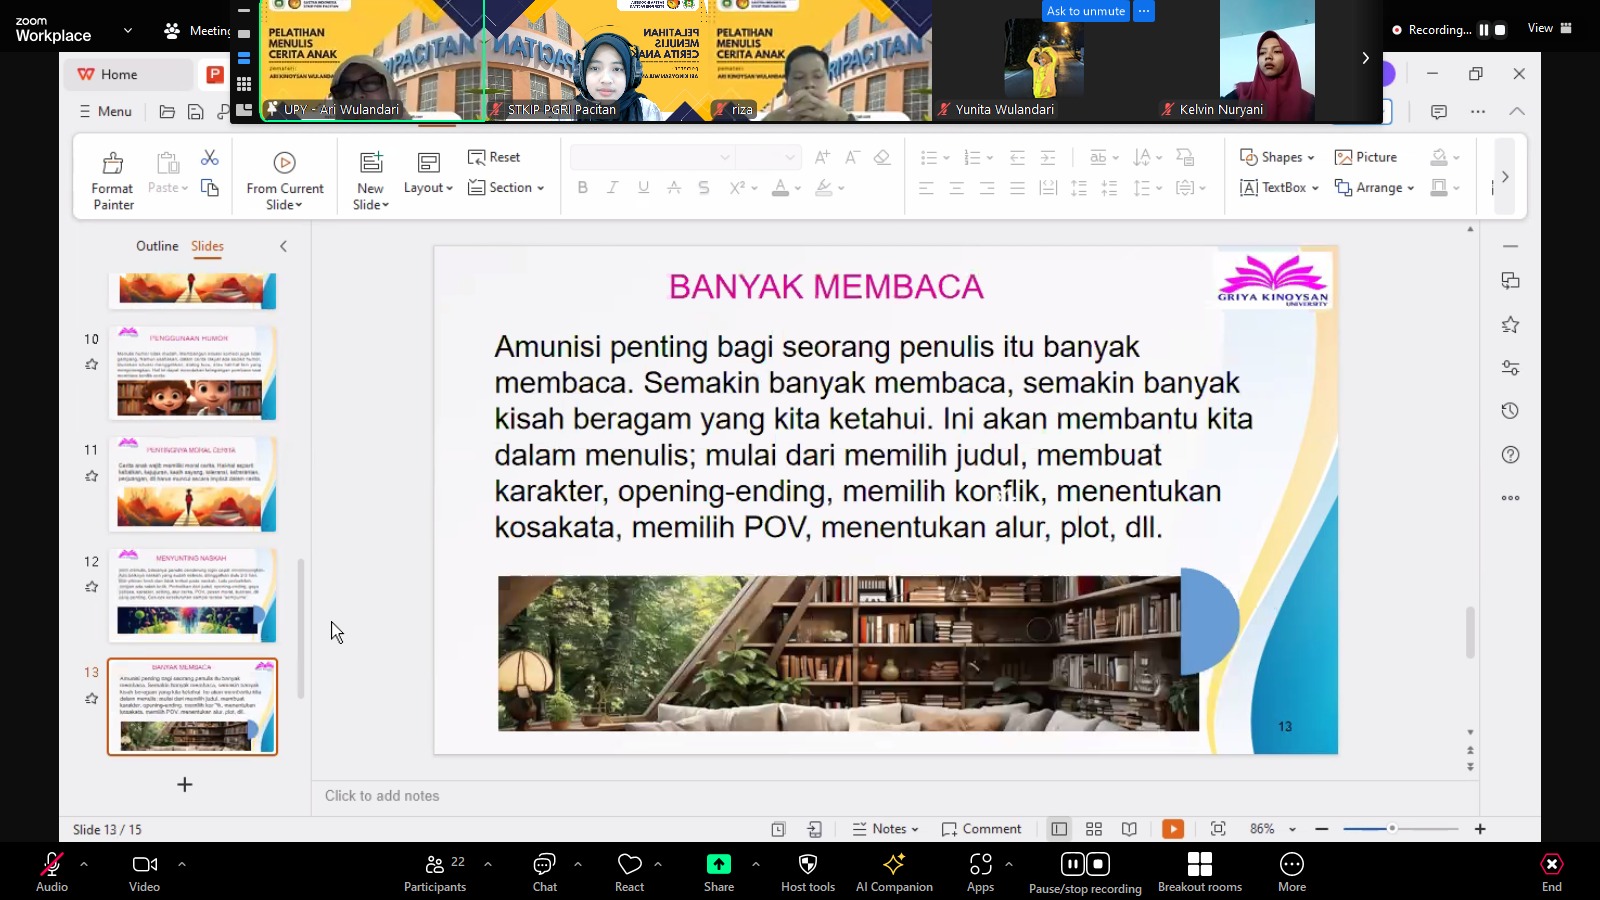
Task: Open the Layout dropdown
Action: pos(428,187)
